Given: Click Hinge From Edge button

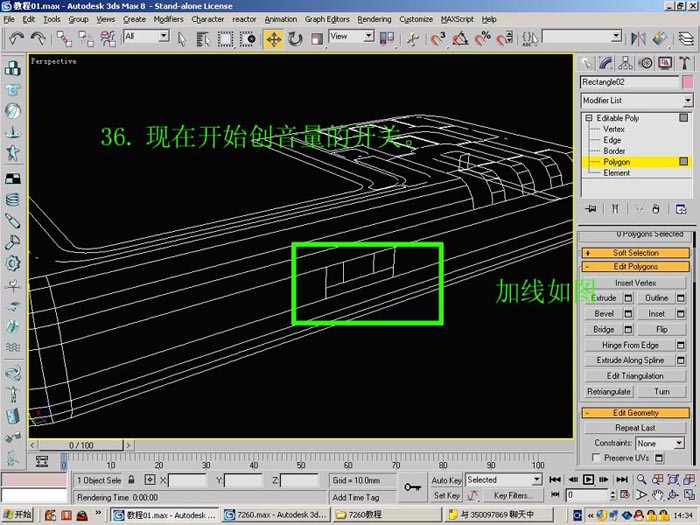Looking at the screenshot, I should [630, 345].
